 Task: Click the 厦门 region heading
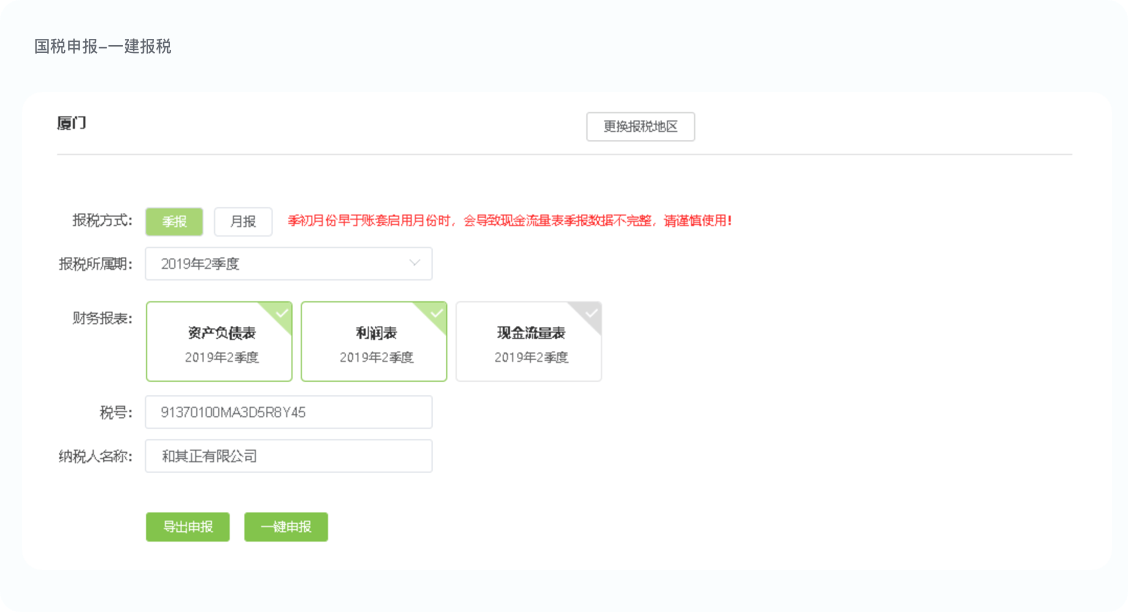coord(72,123)
